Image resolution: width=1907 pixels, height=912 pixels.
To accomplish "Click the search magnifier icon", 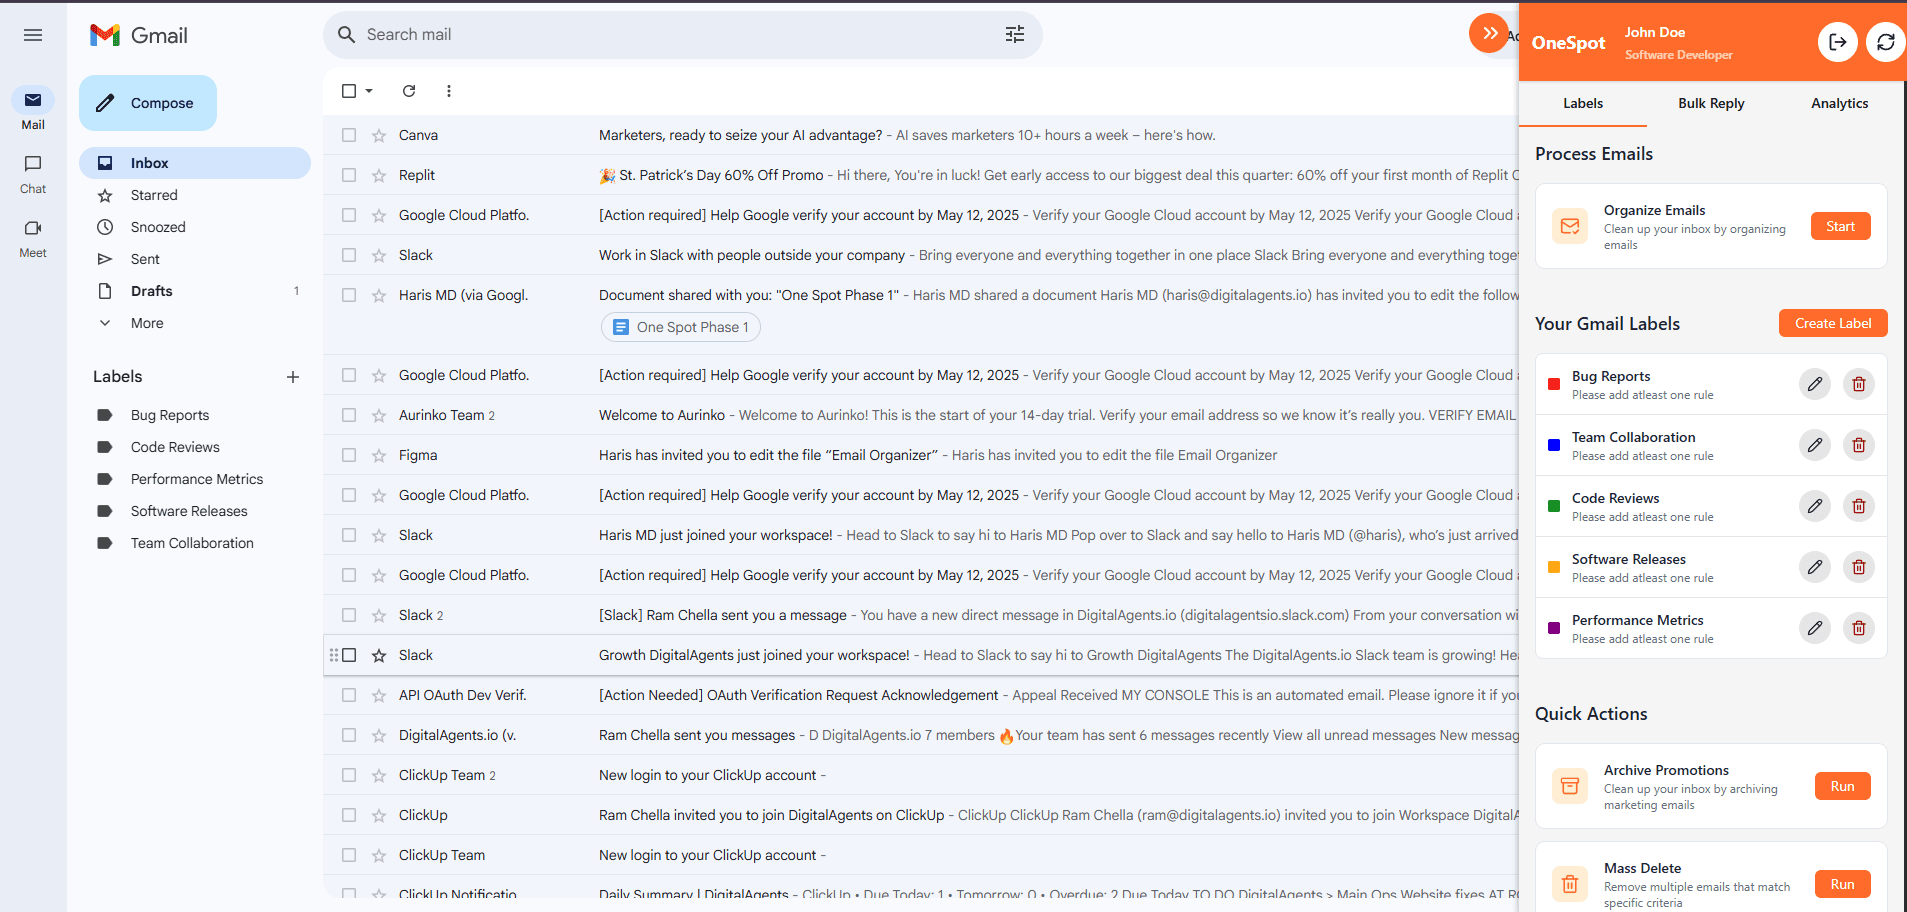I will (346, 35).
